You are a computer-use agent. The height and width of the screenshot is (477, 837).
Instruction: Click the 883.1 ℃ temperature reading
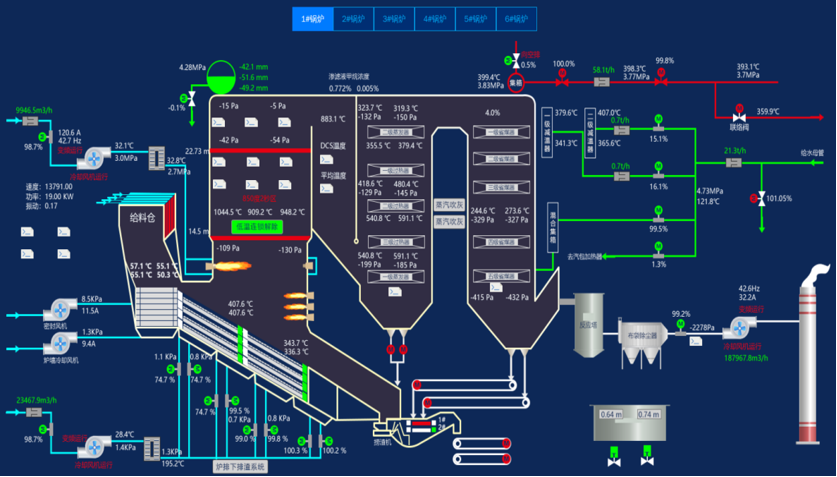[333, 119]
